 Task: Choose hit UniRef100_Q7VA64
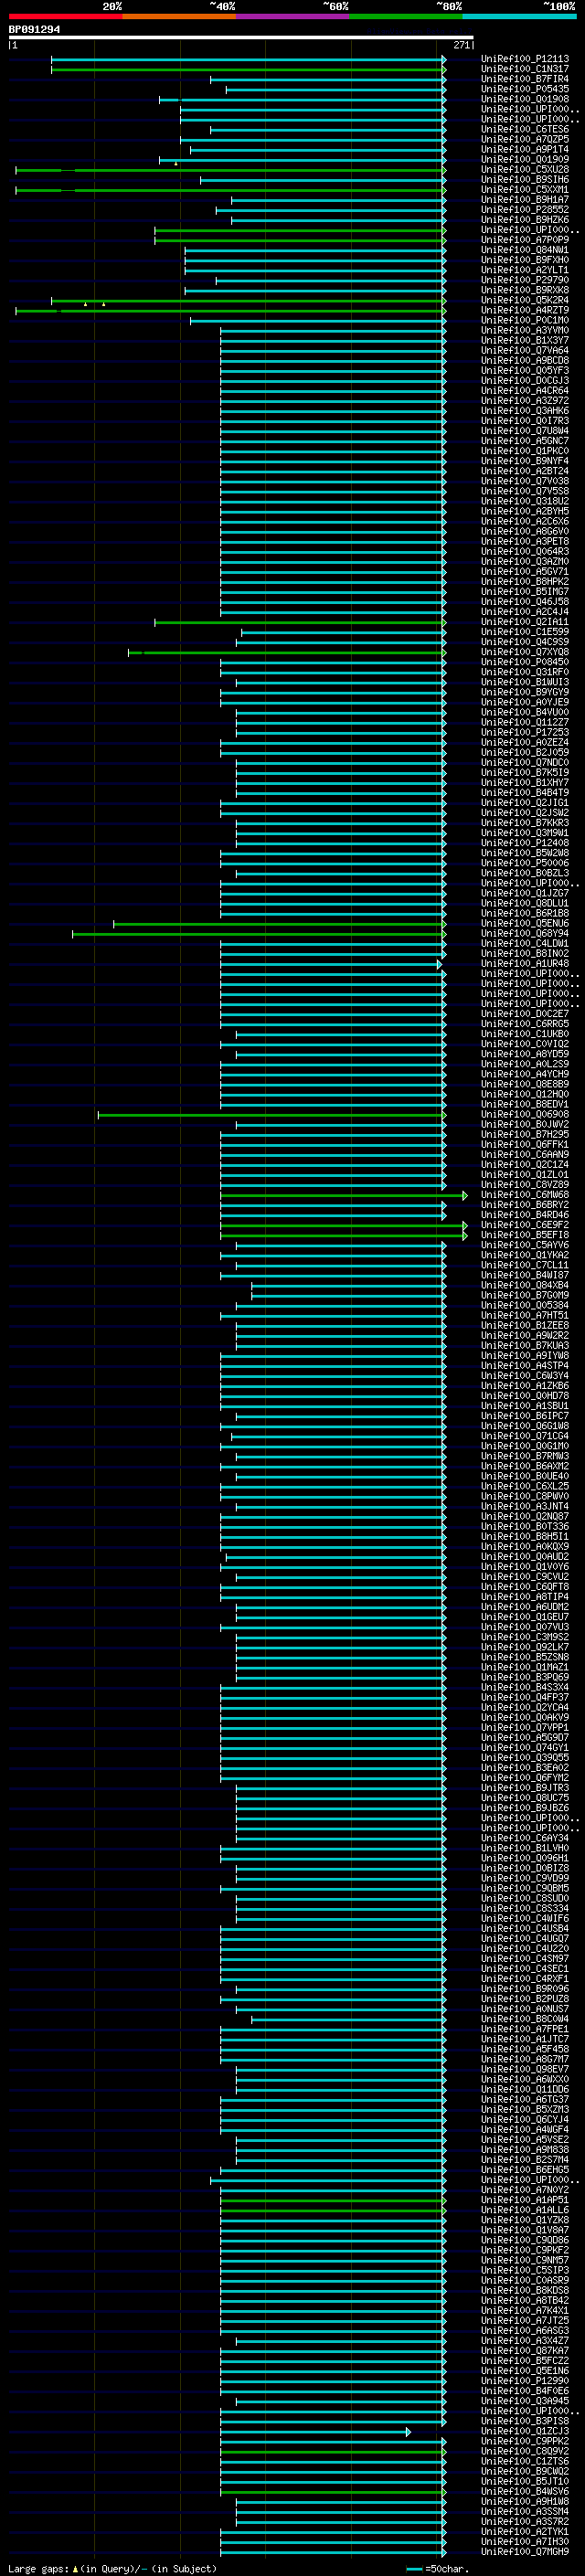[x=525, y=350]
